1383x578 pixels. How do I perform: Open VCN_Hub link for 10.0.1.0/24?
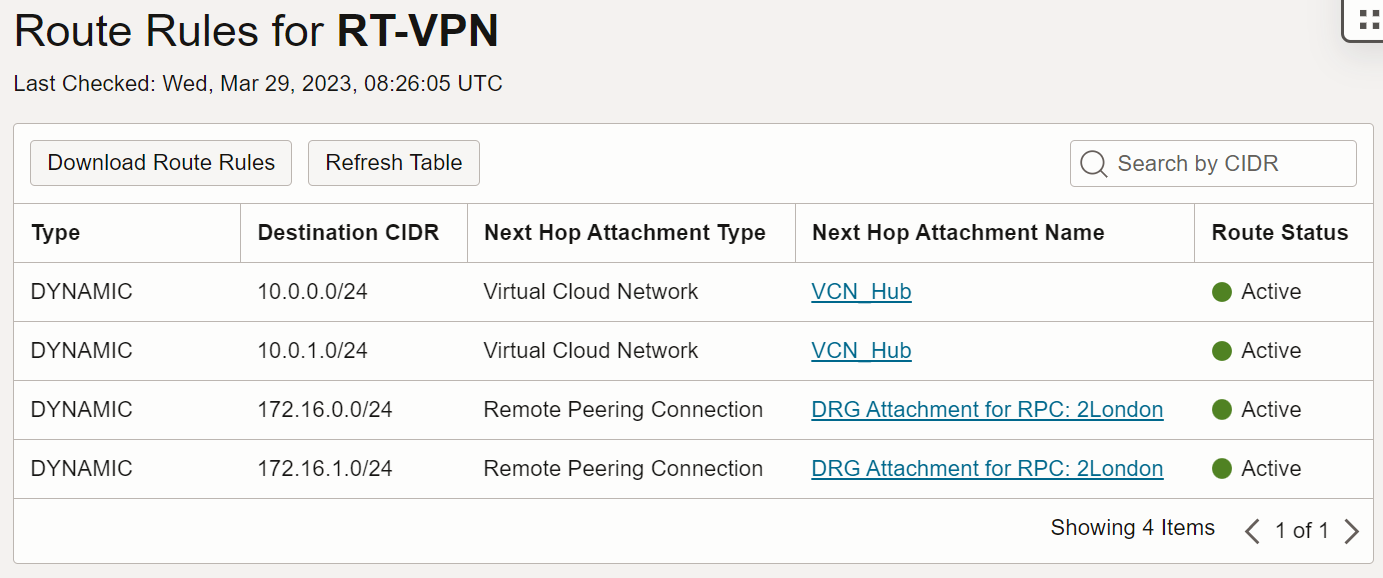861,351
